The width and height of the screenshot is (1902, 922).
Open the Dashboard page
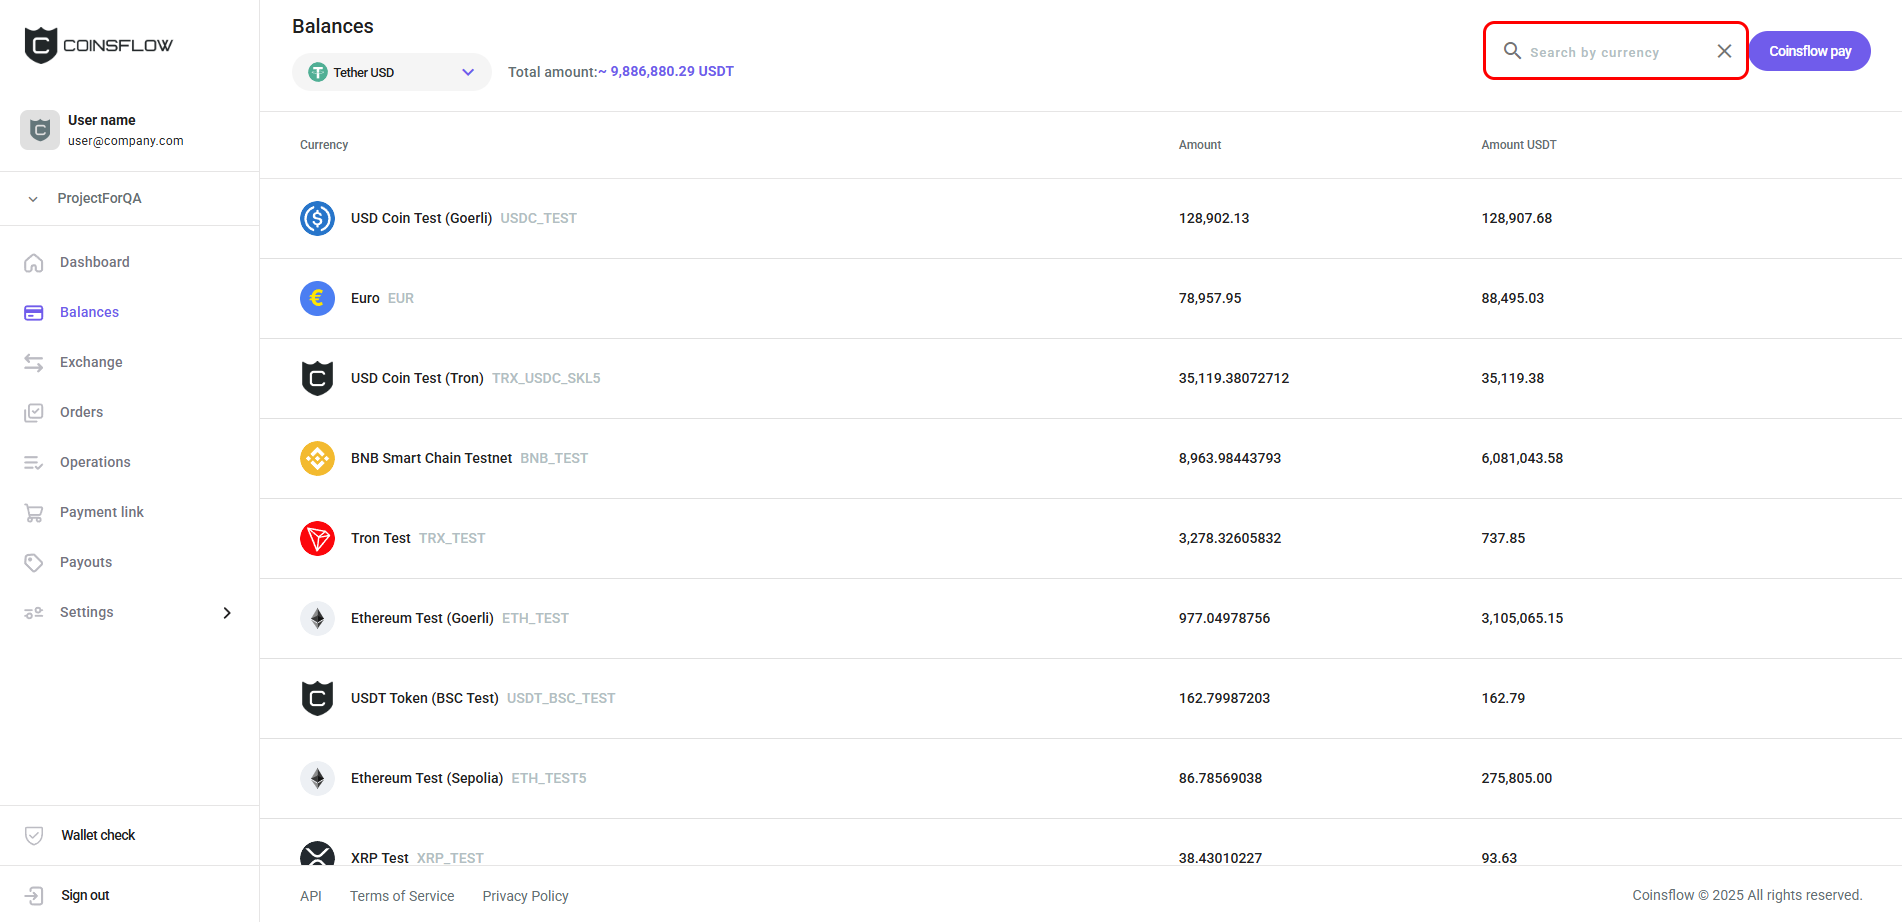pyautogui.click(x=95, y=262)
